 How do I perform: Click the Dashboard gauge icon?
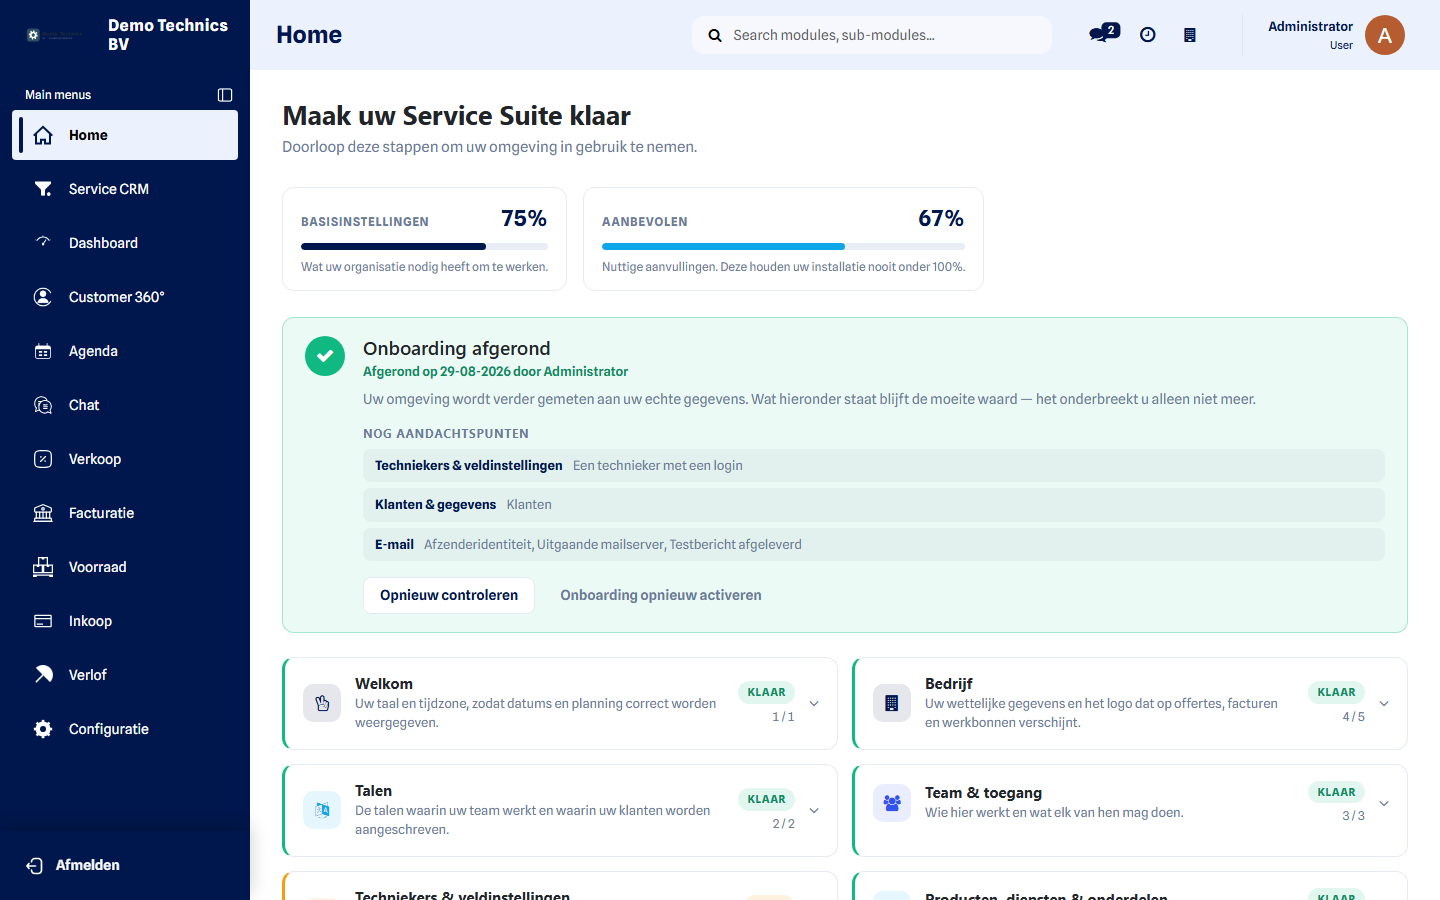(43, 243)
